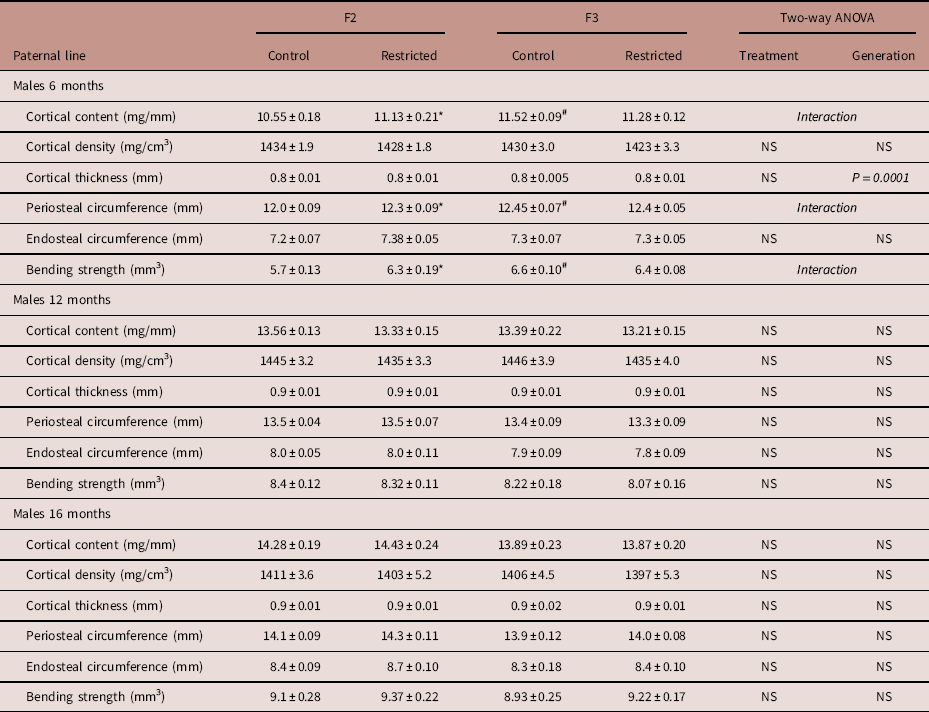Click the "Generation" column header
The height and width of the screenshot is (712, 929).
coord(883,56)
